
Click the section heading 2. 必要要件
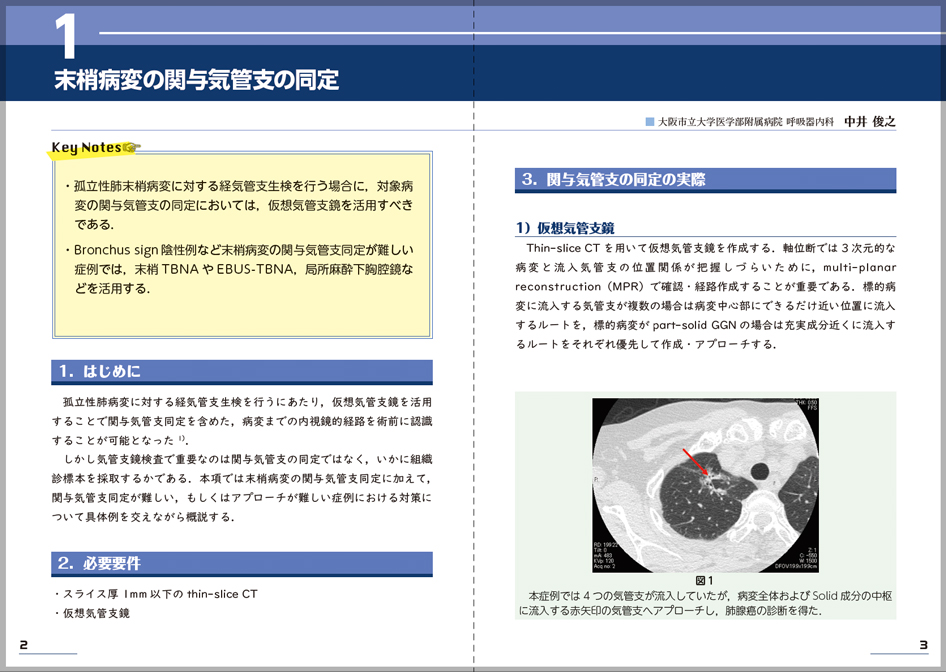click(x=242, y=563)
